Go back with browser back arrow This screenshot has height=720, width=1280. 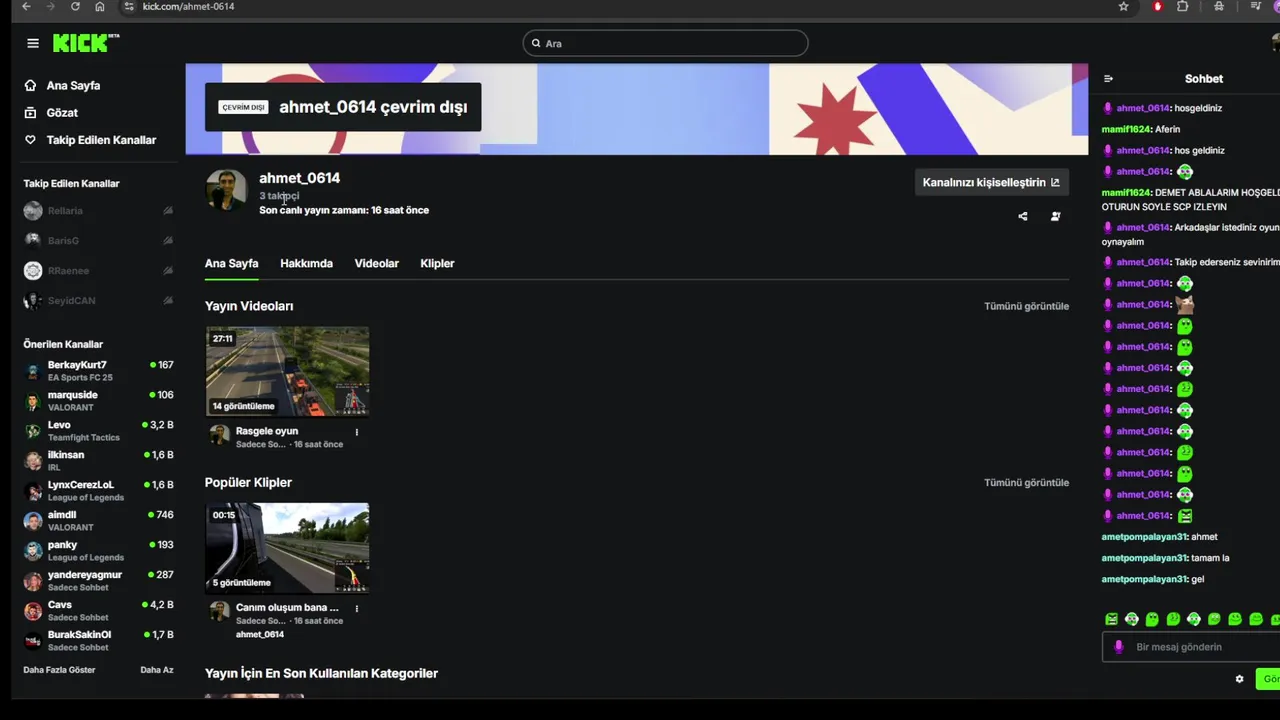click(26, 6)
